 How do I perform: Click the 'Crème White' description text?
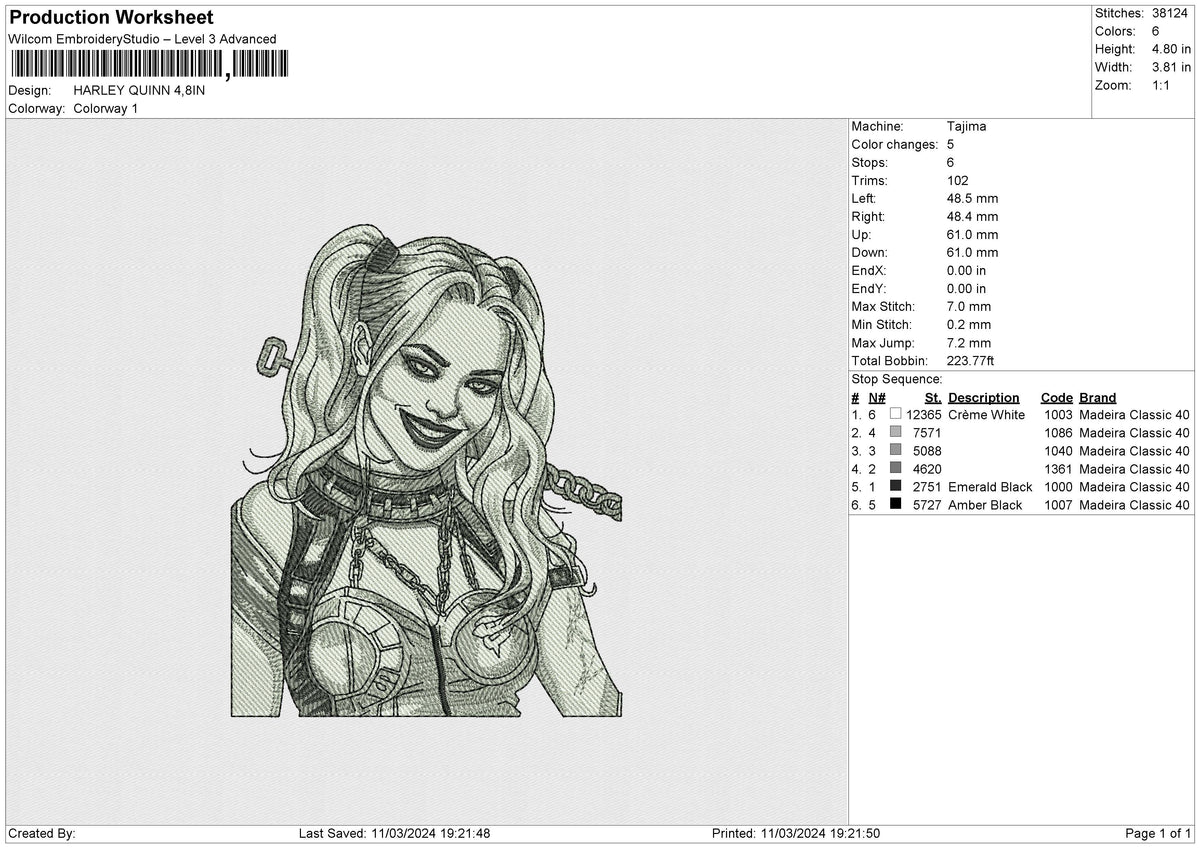tap(987, 414)
